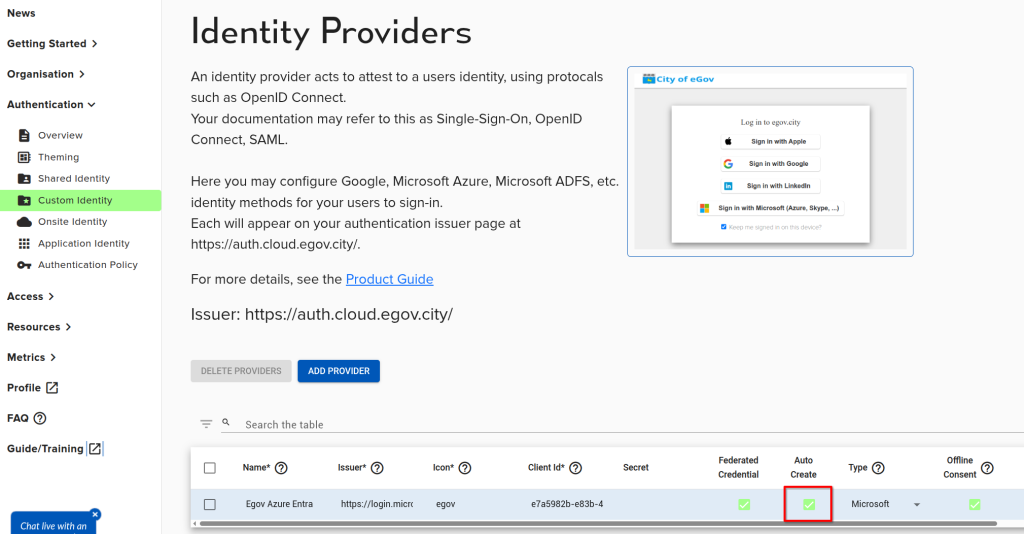The width and height of the screenshot is (1024, 534).
Task: Toggle the Federated Credential checkbox
Action: click(x=744, y=504)
